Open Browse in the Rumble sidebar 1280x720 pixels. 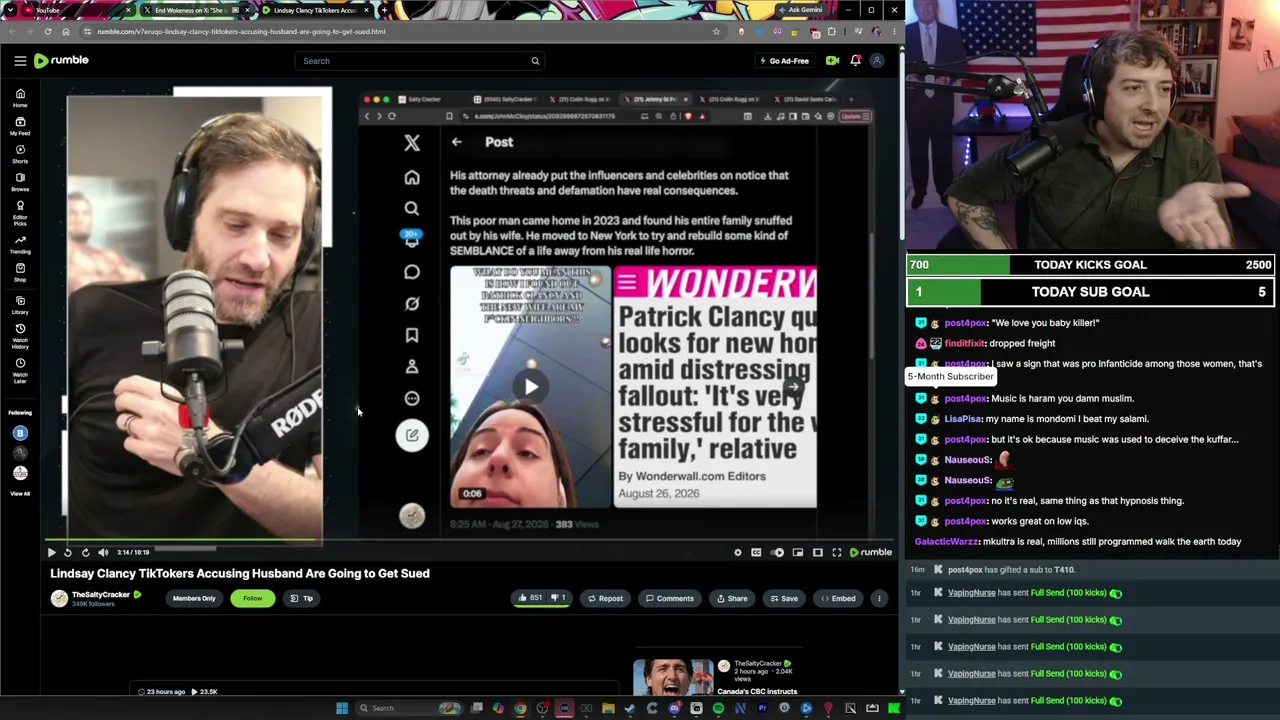[20, 182]
